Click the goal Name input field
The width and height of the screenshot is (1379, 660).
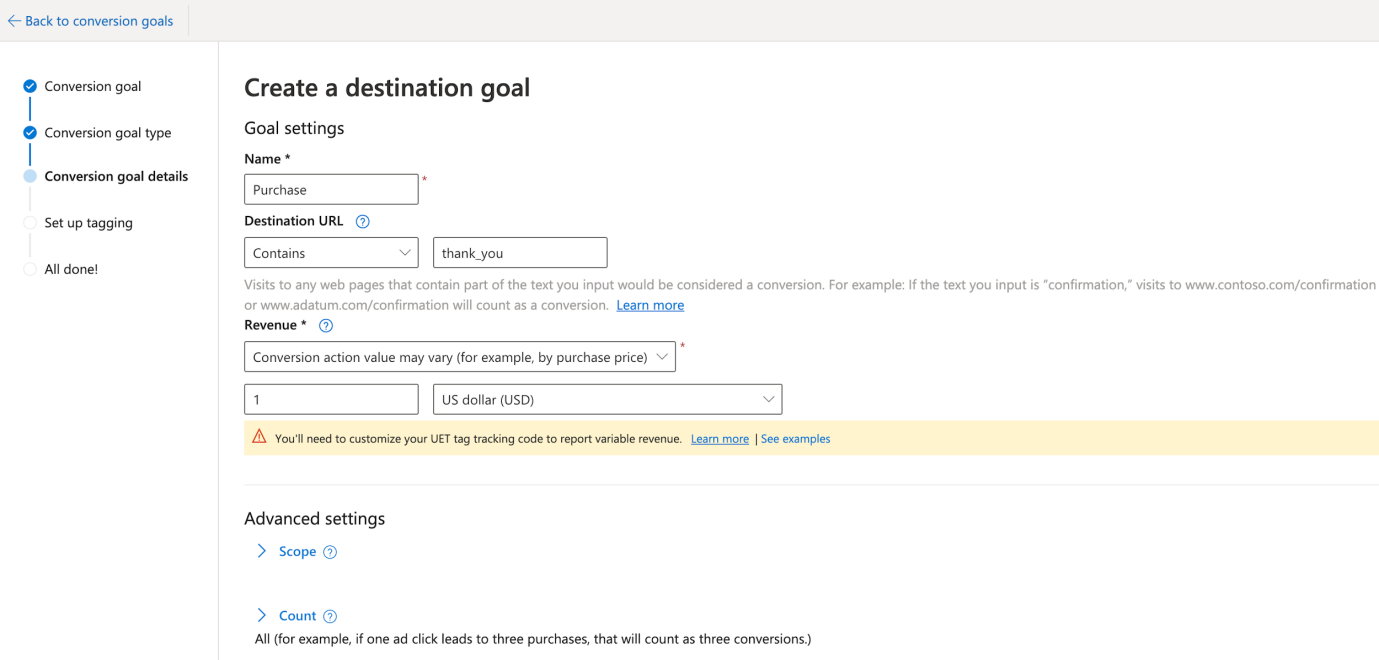pos(331,190)
